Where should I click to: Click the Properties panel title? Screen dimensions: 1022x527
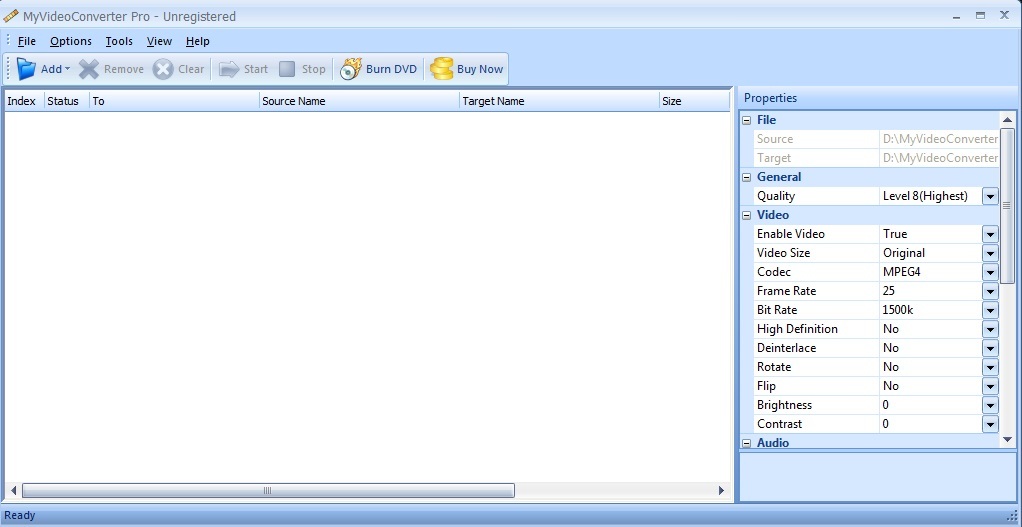[770, 98]
